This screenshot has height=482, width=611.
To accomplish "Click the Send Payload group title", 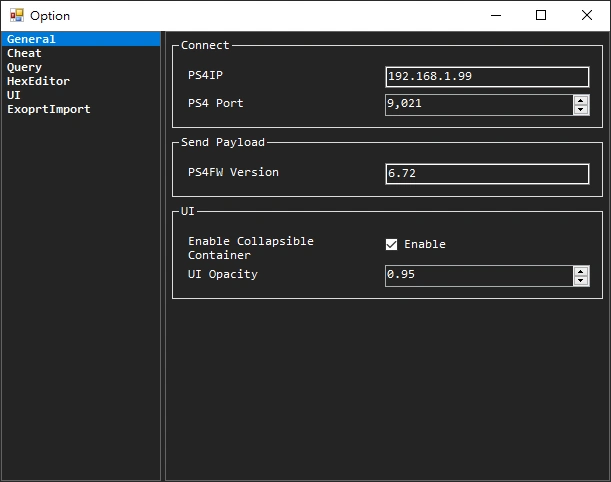I will click(x=223, y=142).
